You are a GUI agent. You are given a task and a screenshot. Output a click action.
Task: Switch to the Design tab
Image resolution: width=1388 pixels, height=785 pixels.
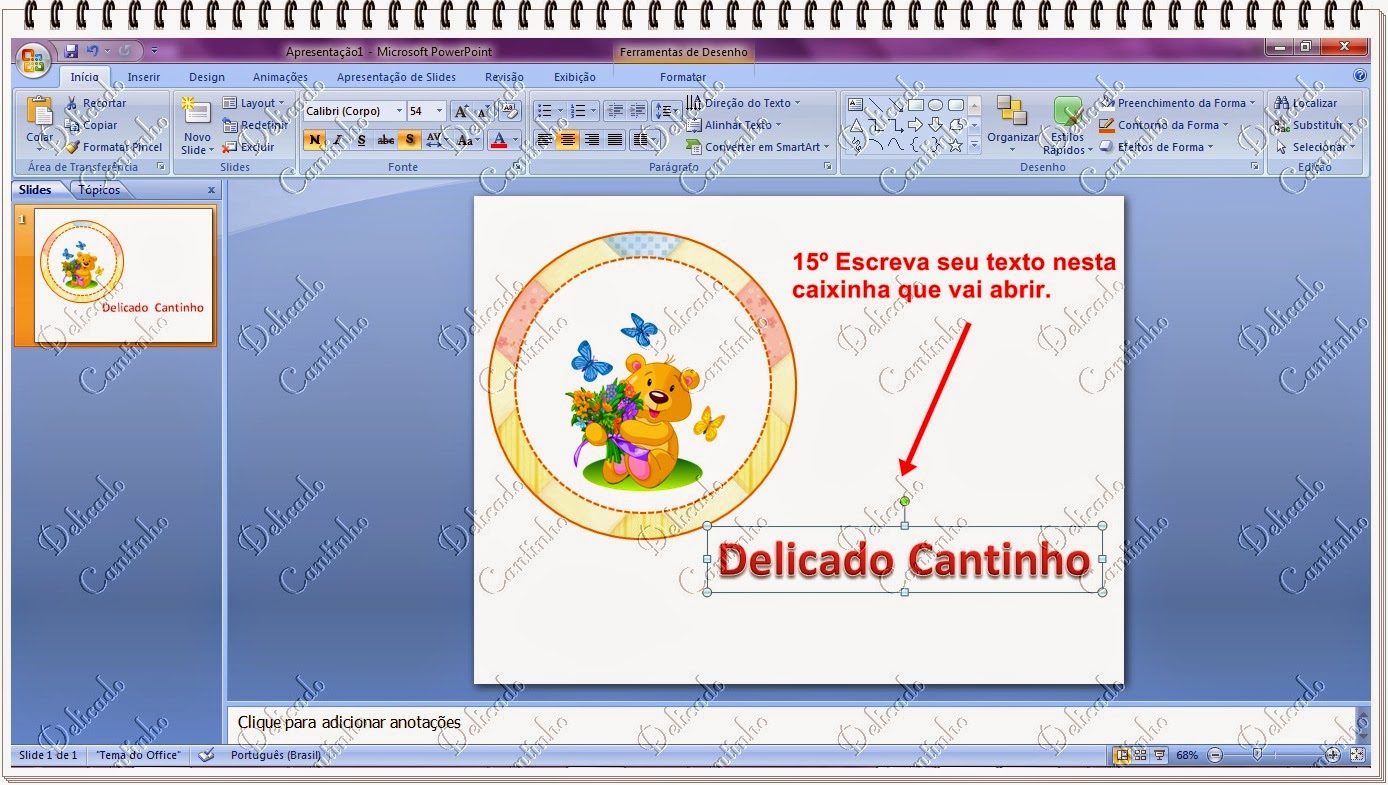[207, 77]
